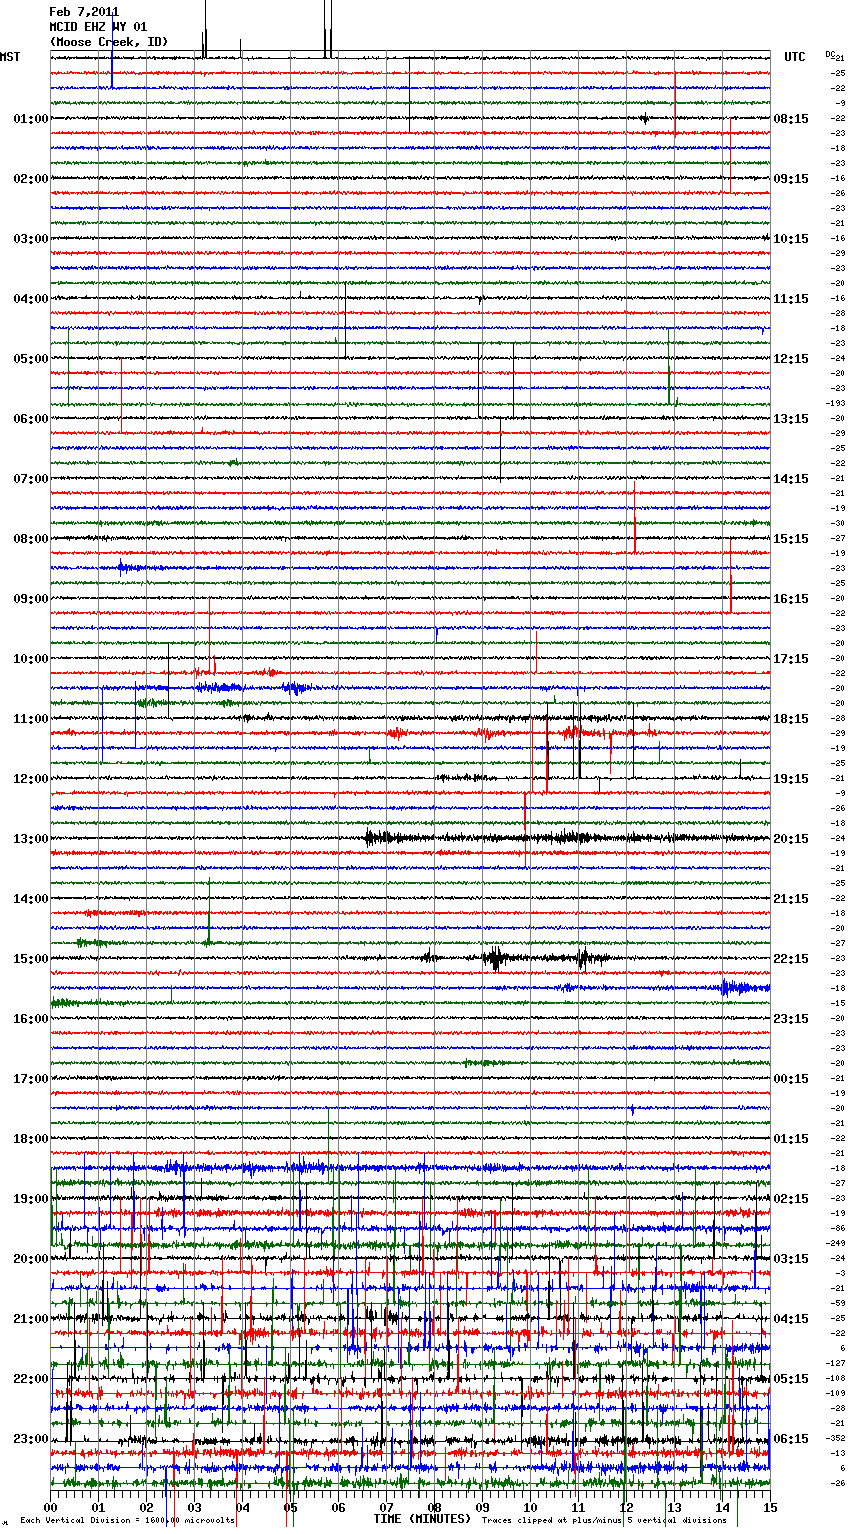Click the 14:15 UTC time label

[x=791, y=479]
